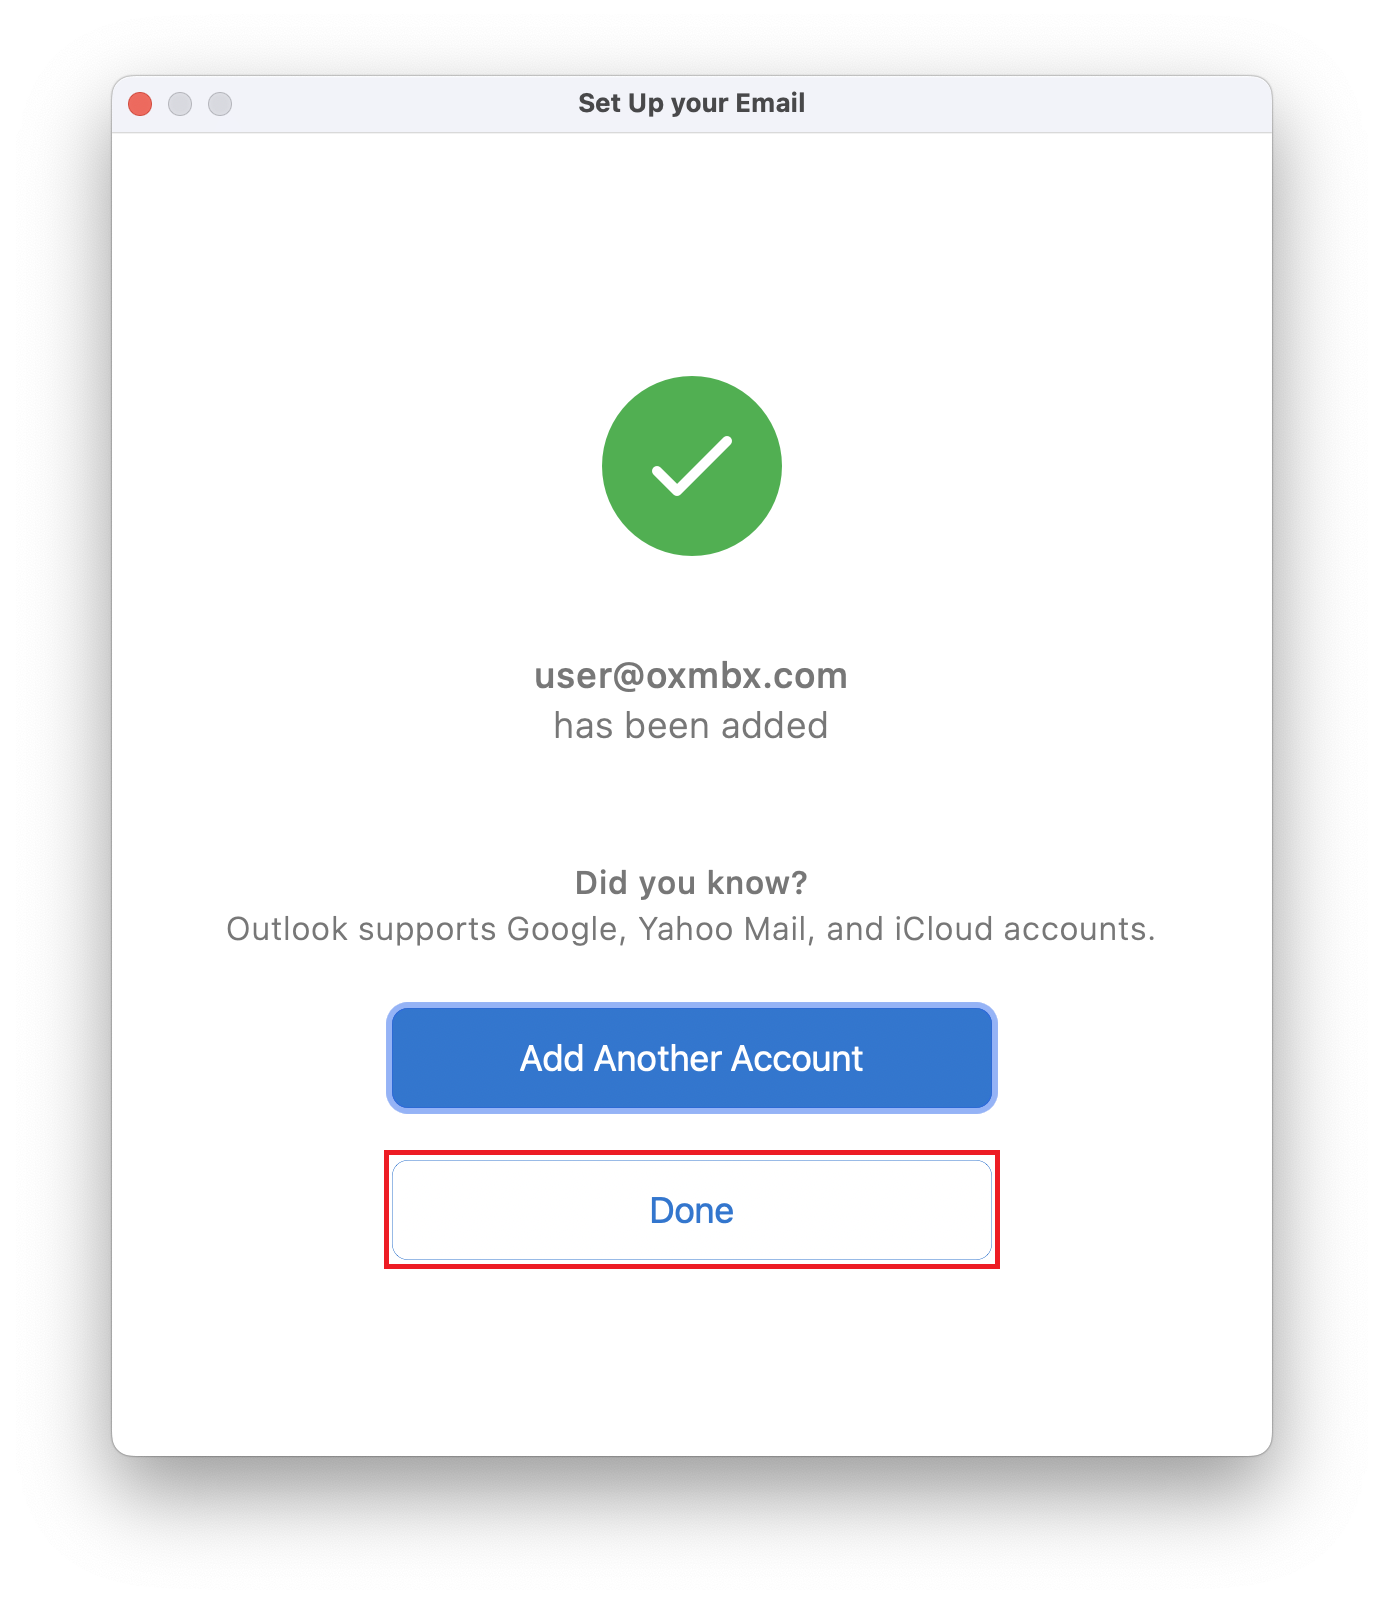Viewport: 1384px width, 1604px height.
Task: Click "Yahoo Mail" in the tip text
Action: (722, 929)
